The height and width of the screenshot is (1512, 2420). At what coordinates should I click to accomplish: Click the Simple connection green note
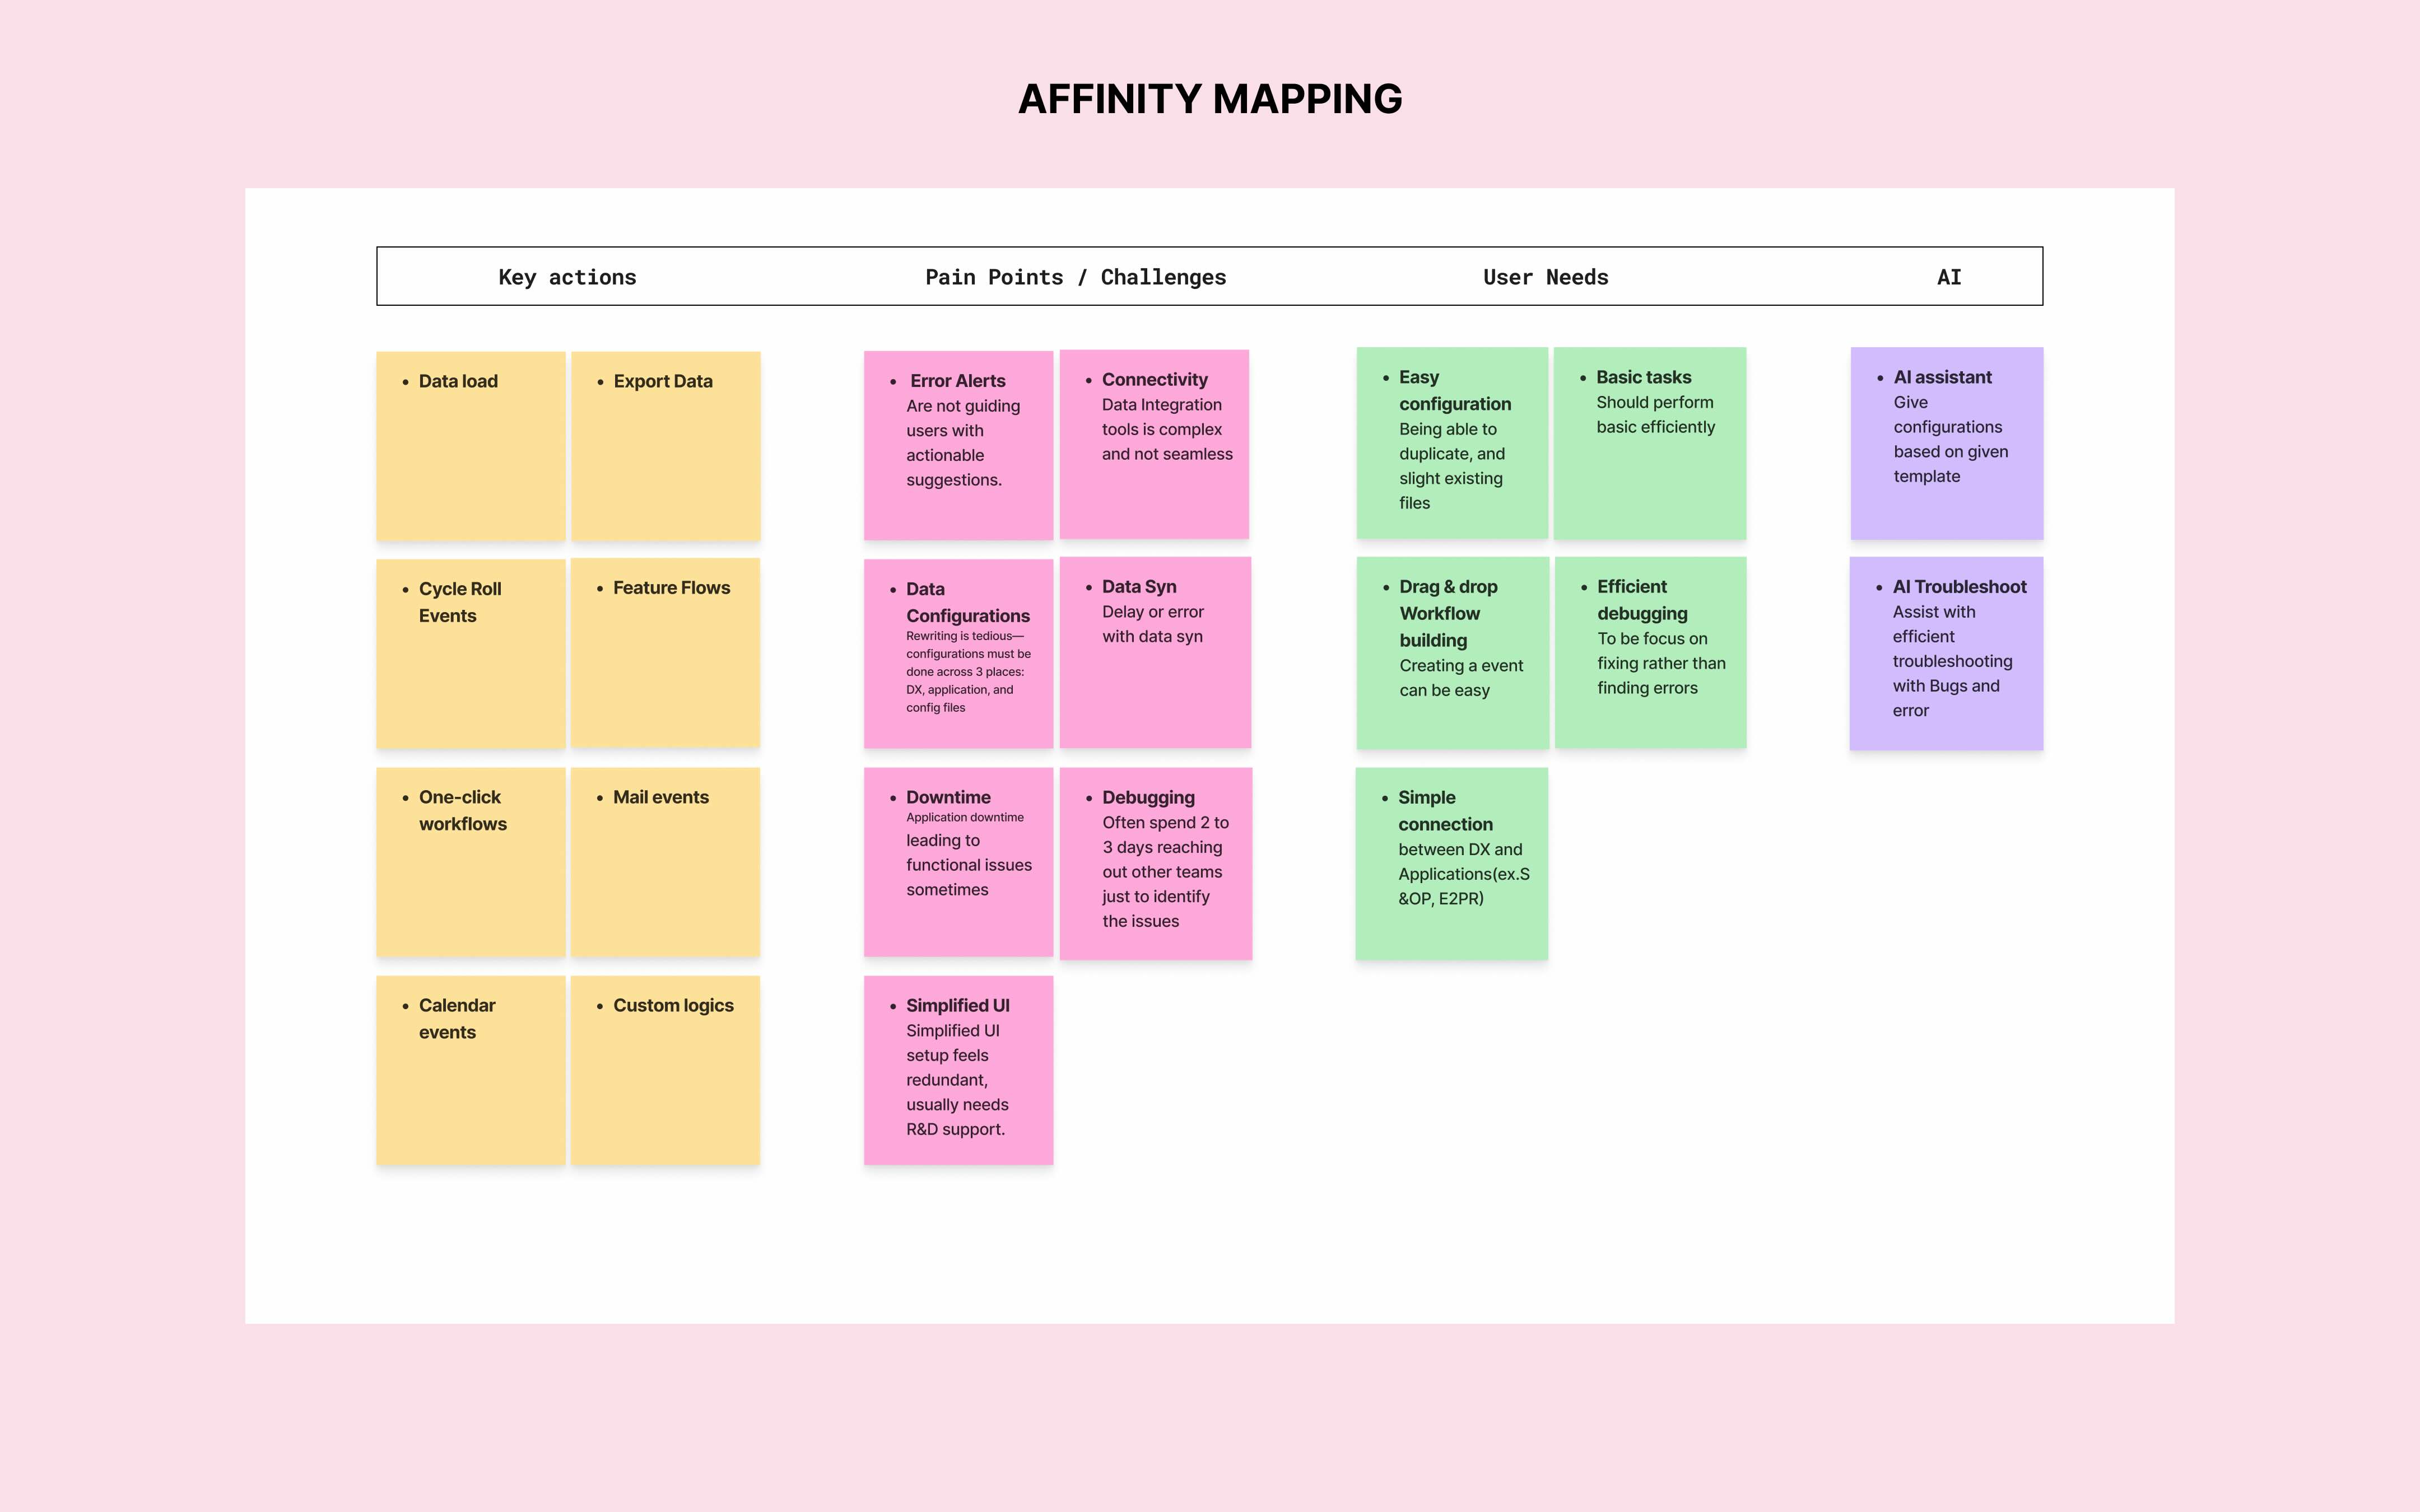point(1452,864)
